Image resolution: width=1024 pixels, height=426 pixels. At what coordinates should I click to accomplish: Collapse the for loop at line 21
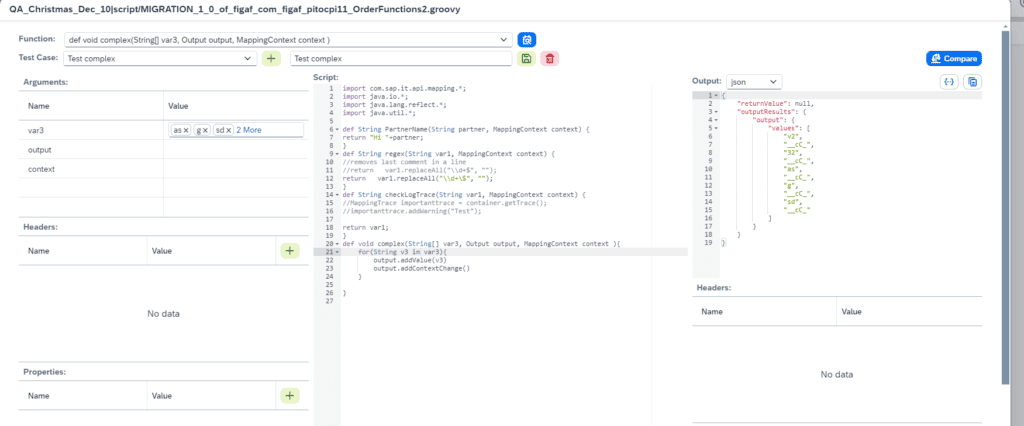[x=336, y=252]
